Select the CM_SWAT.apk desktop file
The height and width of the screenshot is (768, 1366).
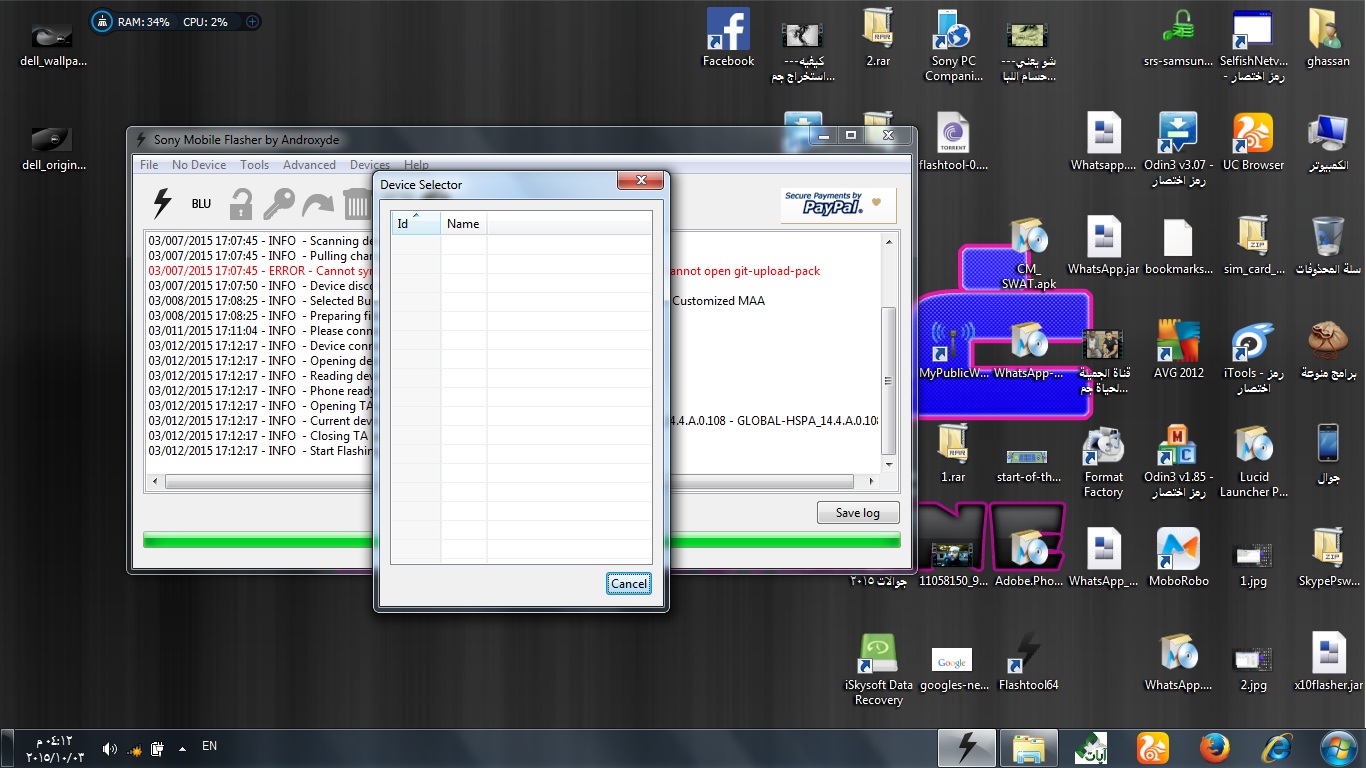tap(1028, 254)
